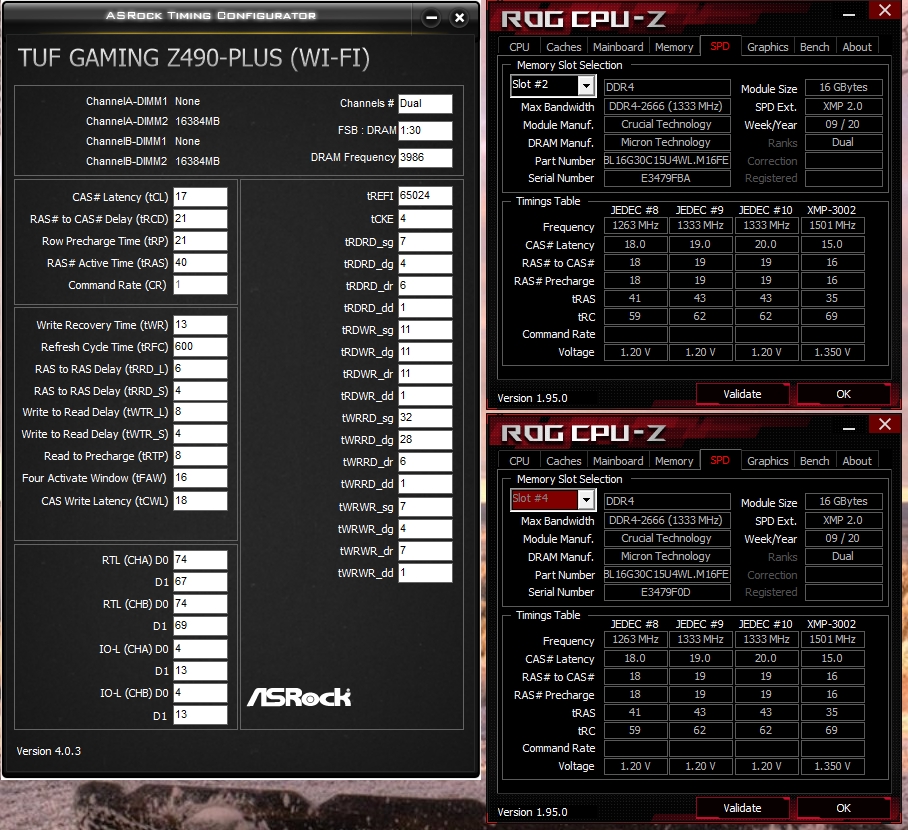The height and width of the screenshot is (830, 908).
Task: Click the ASRock logo
Action: (299, 697)
